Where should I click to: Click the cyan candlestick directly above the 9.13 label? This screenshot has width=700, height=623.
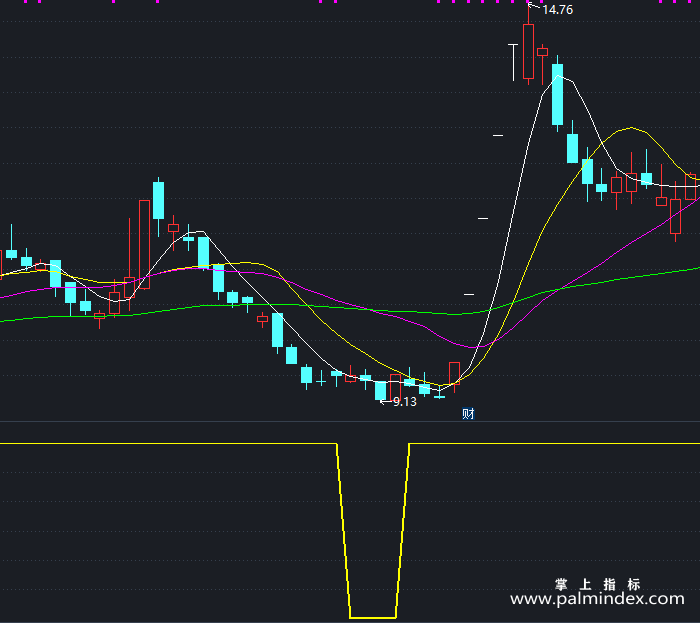(380, 390)
